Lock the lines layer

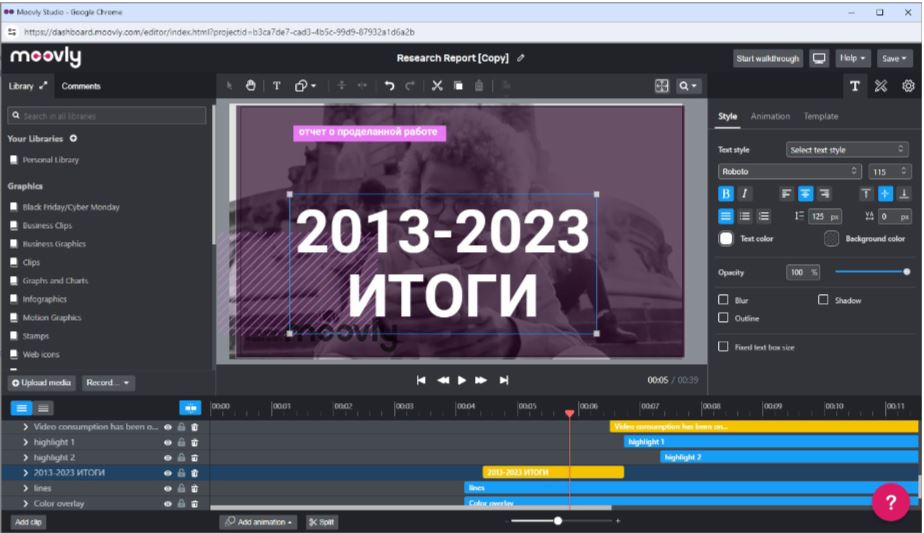(182, 488)
